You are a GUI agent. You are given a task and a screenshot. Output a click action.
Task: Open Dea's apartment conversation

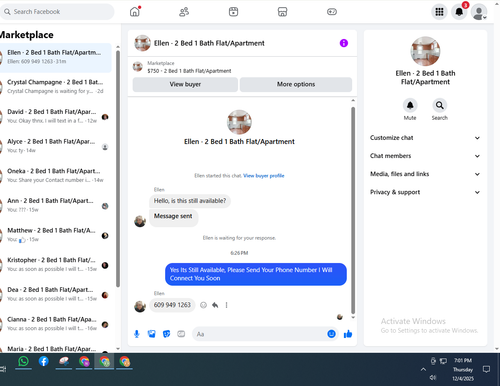point(55,294)
